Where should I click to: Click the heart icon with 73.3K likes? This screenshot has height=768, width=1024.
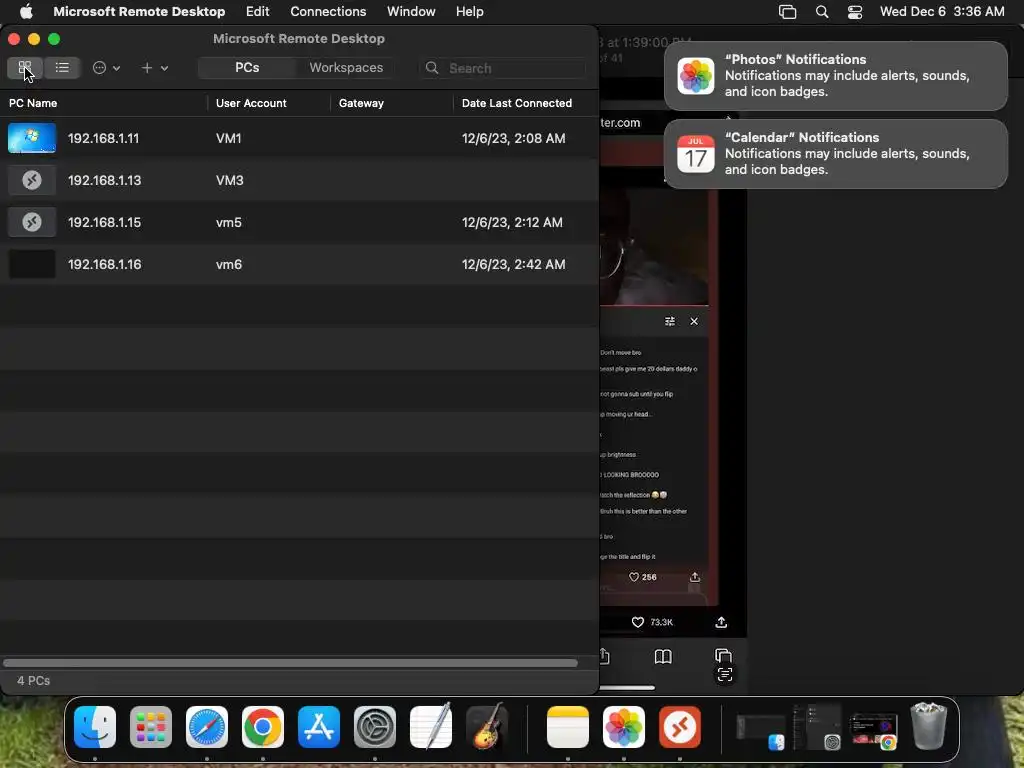(638, 622)
